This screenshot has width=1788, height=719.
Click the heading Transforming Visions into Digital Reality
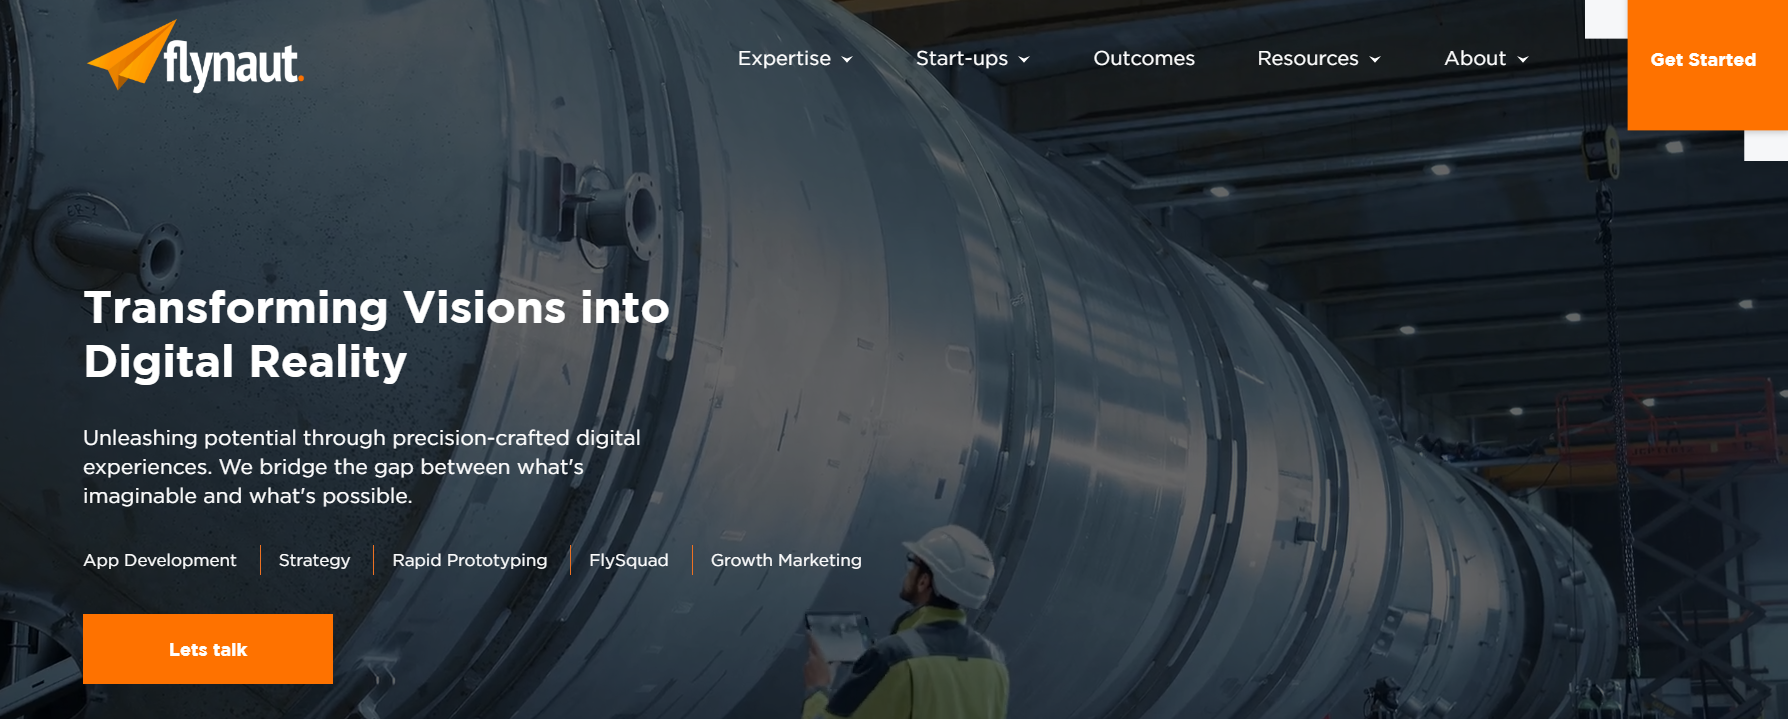point(376,334)
